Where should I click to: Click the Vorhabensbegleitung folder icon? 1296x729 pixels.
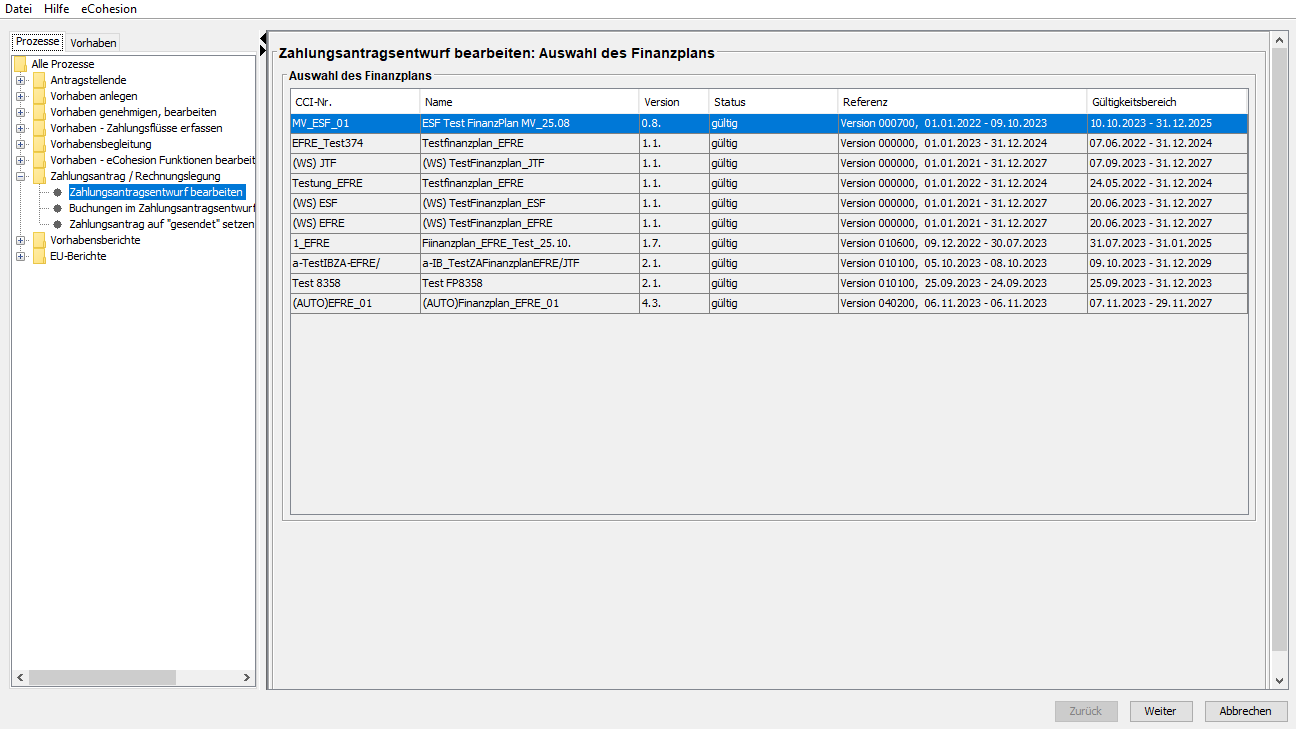click(39, 144)
